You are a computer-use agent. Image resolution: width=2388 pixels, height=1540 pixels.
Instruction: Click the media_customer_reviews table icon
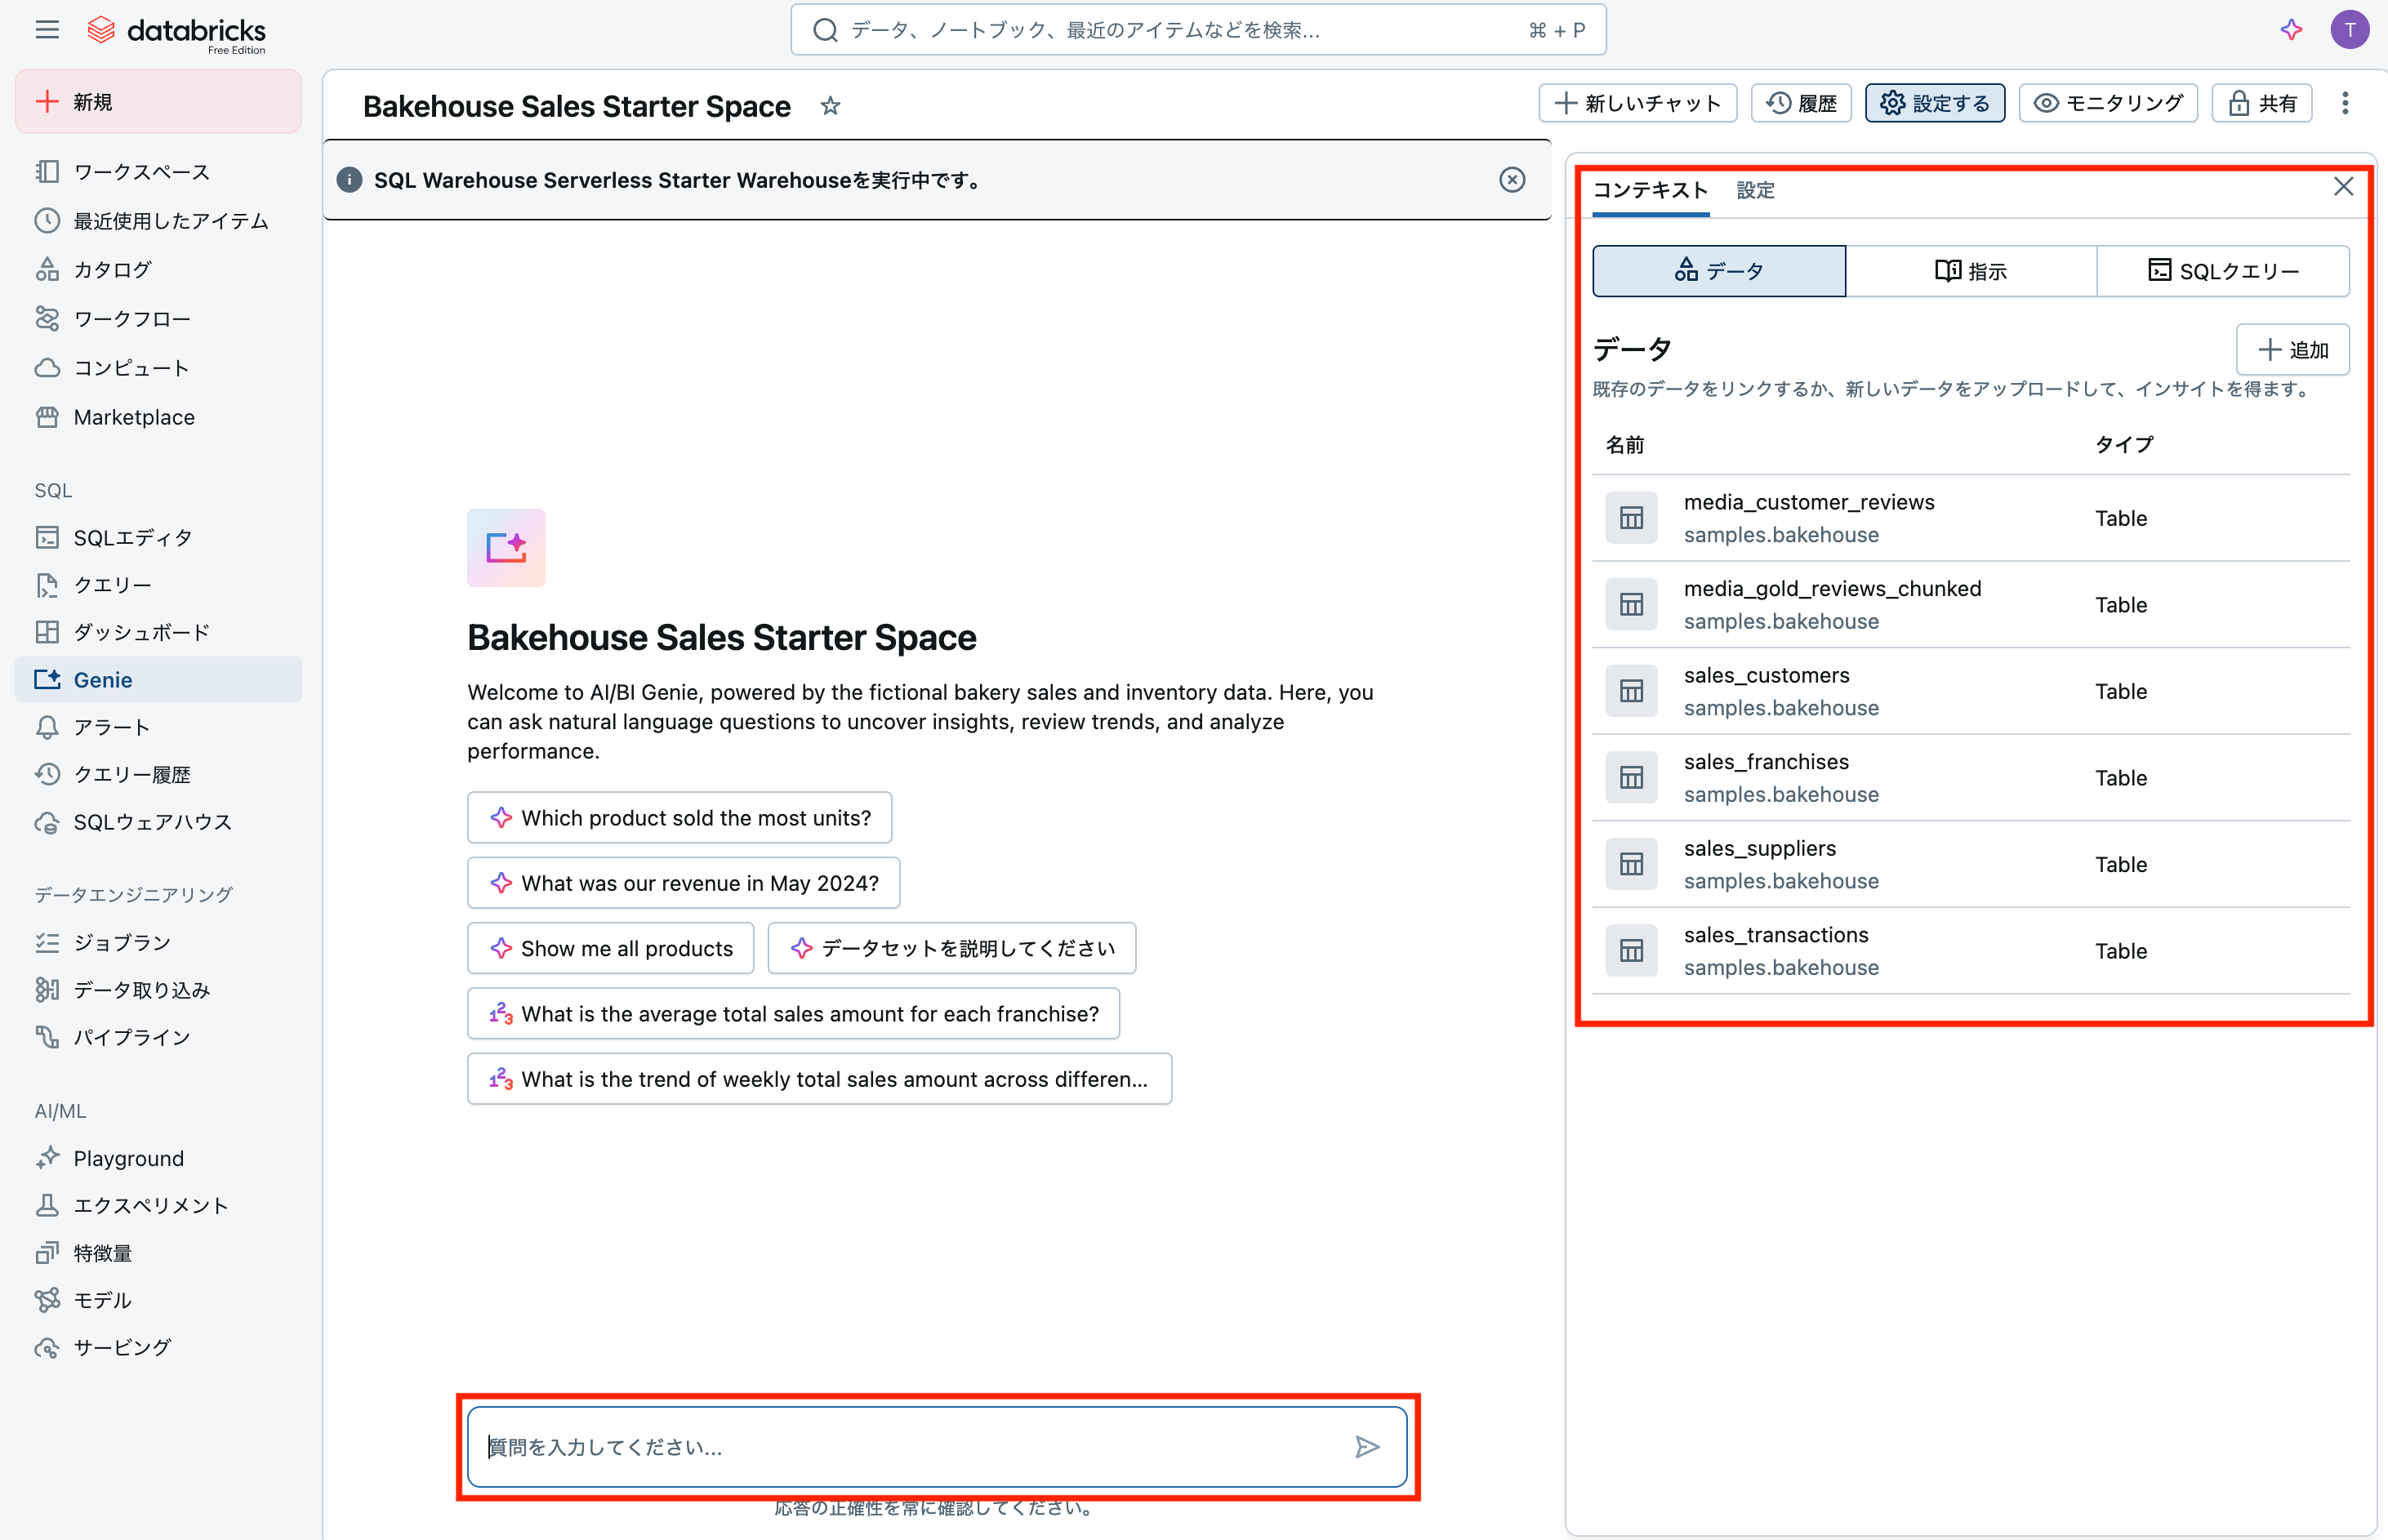click(x=1631, y=518)
